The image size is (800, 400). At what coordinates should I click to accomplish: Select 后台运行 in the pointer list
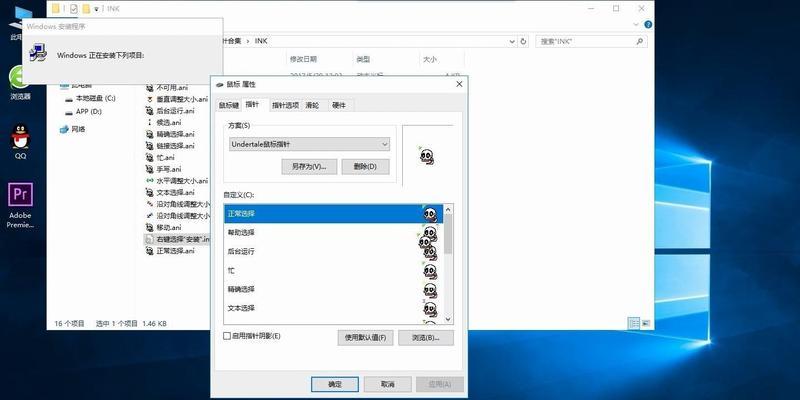[334, 252]
